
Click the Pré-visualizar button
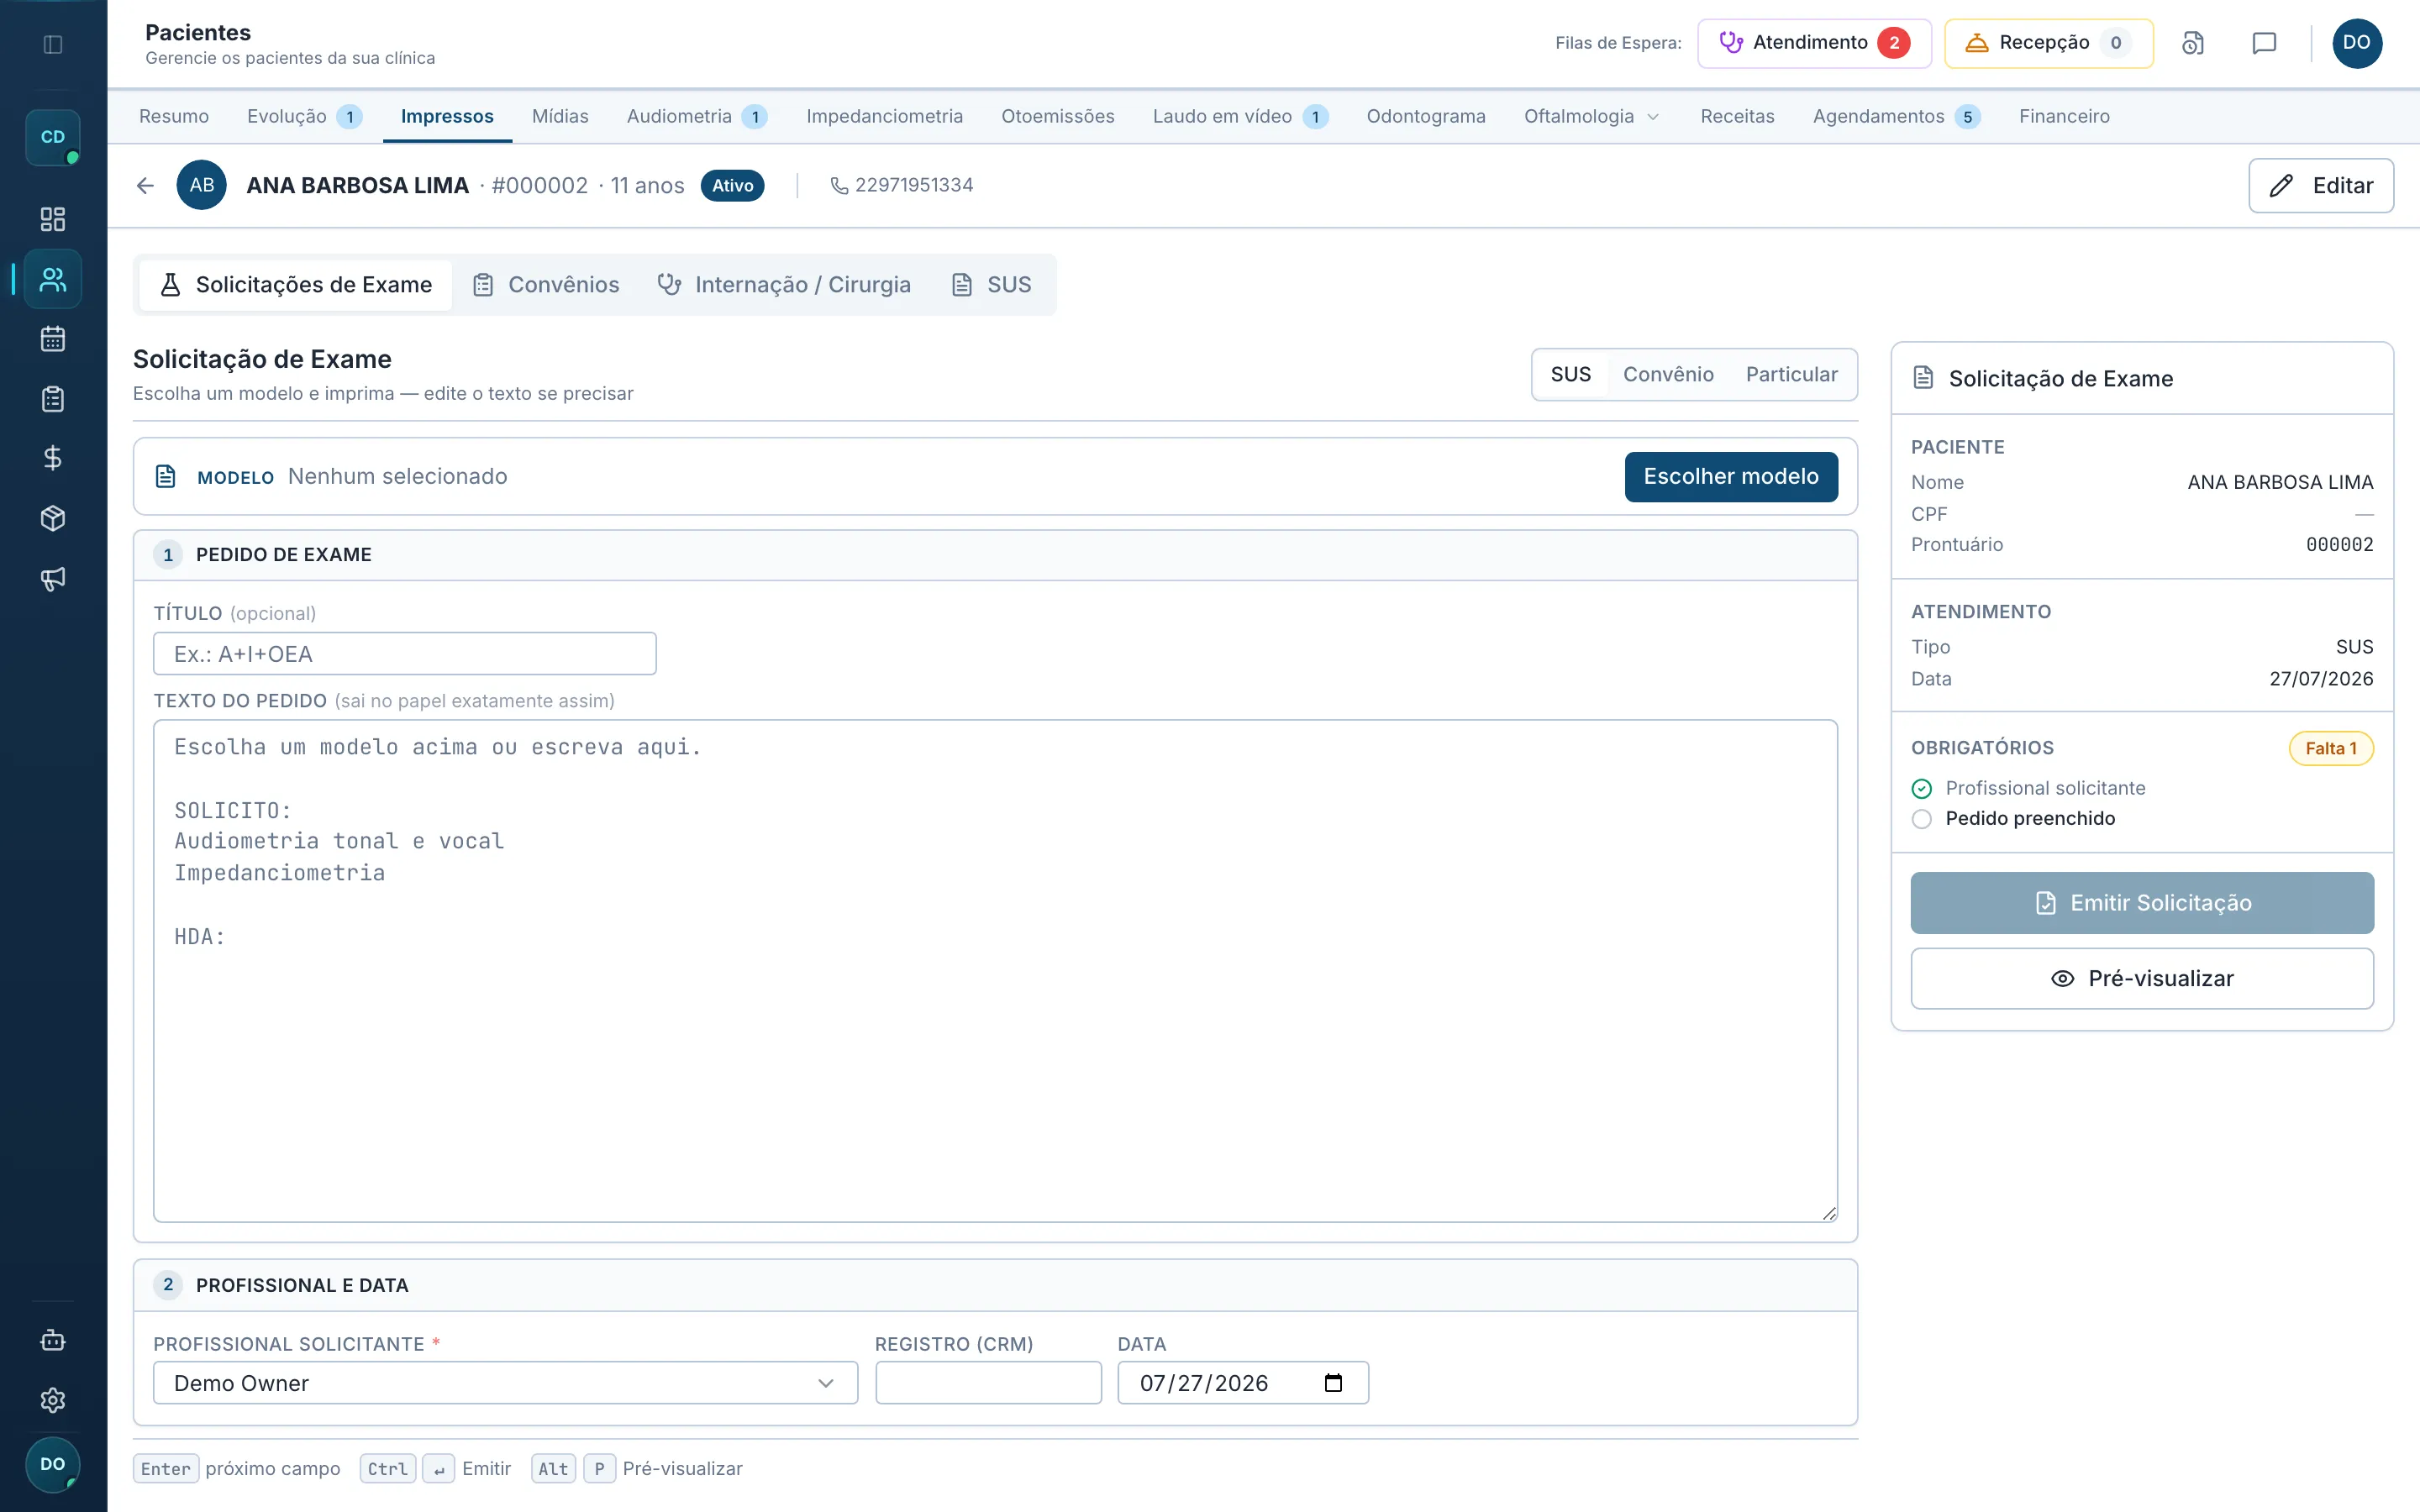(2142, 979)
